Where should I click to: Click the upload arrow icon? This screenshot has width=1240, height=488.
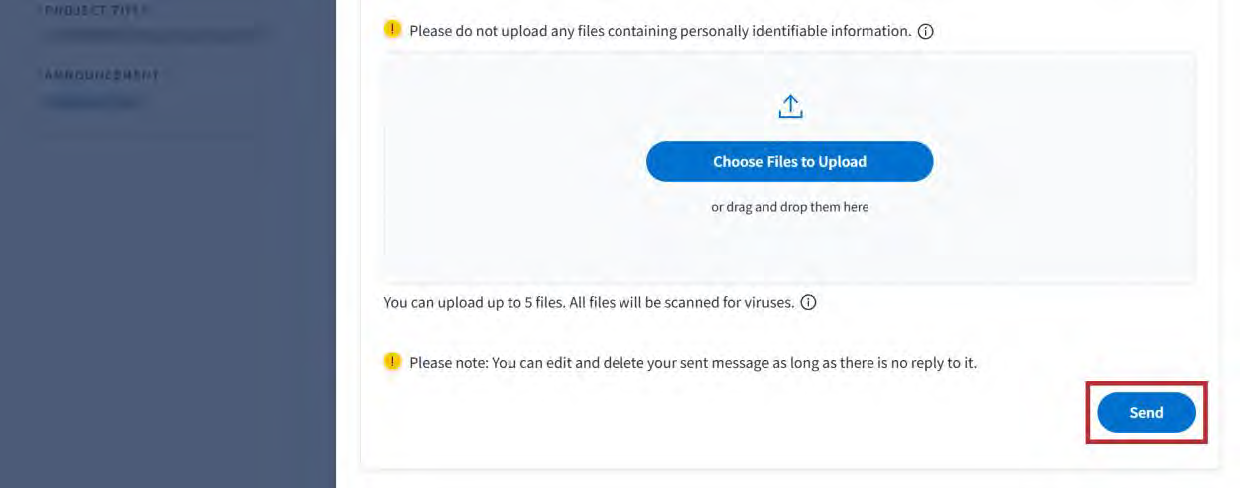pos(790,107)
